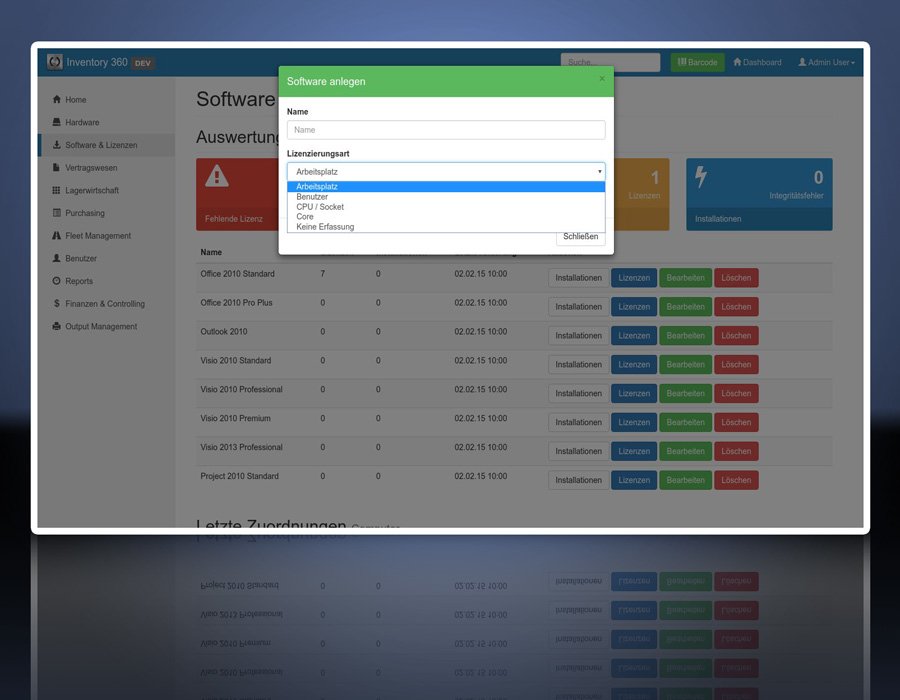
Task: Click the Output Management printer icon
Action: click(56, 326)
